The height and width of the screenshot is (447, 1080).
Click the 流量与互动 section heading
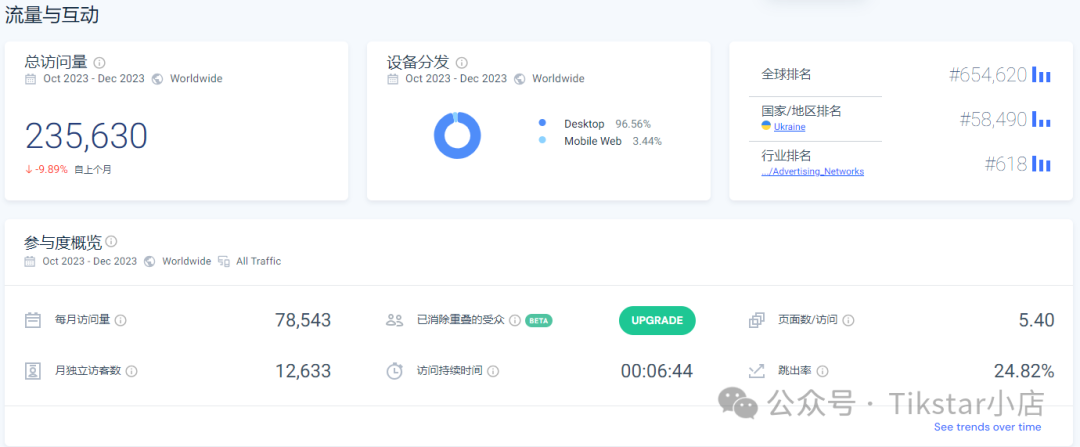pyautogui.click(x=52, y=16)
